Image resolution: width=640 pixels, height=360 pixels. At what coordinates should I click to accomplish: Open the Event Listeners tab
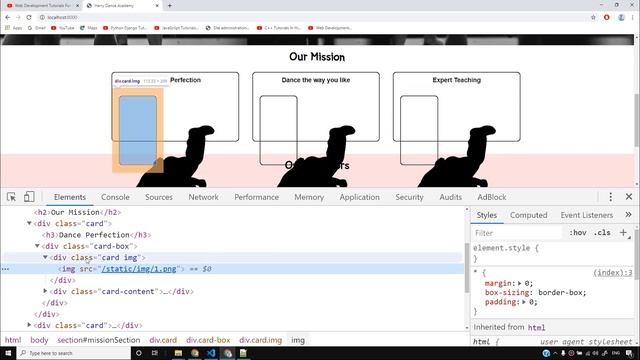click(x=587, y=215)
